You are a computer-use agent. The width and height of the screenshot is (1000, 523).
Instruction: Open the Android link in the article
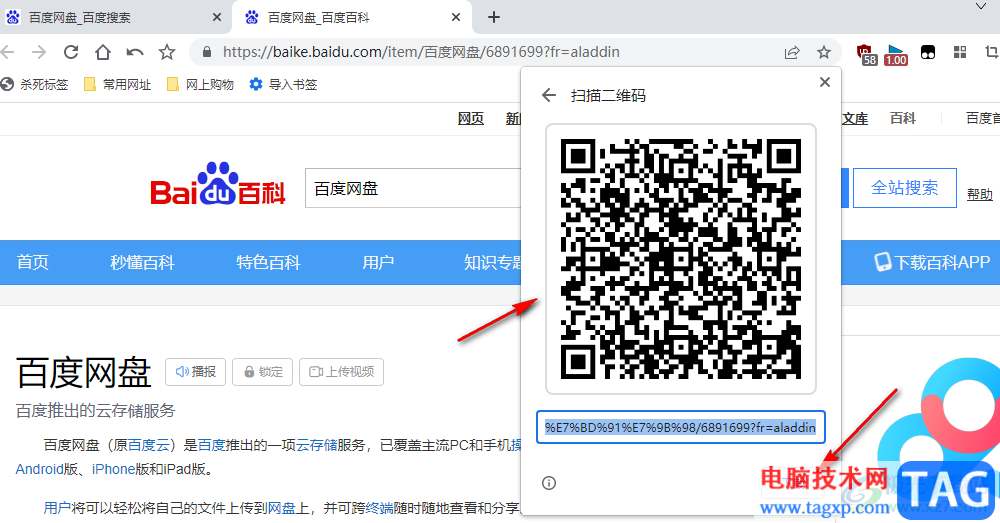(40, 469)
